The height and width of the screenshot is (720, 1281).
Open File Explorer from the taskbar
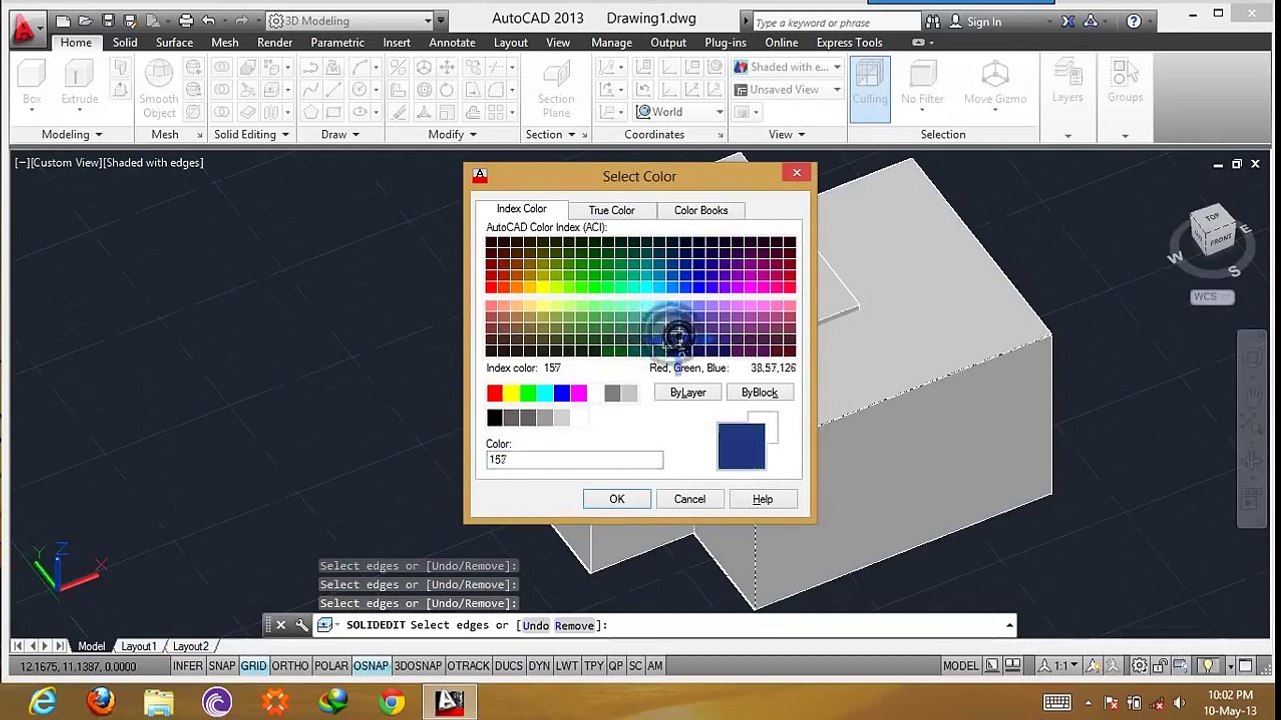pos(158,702)
